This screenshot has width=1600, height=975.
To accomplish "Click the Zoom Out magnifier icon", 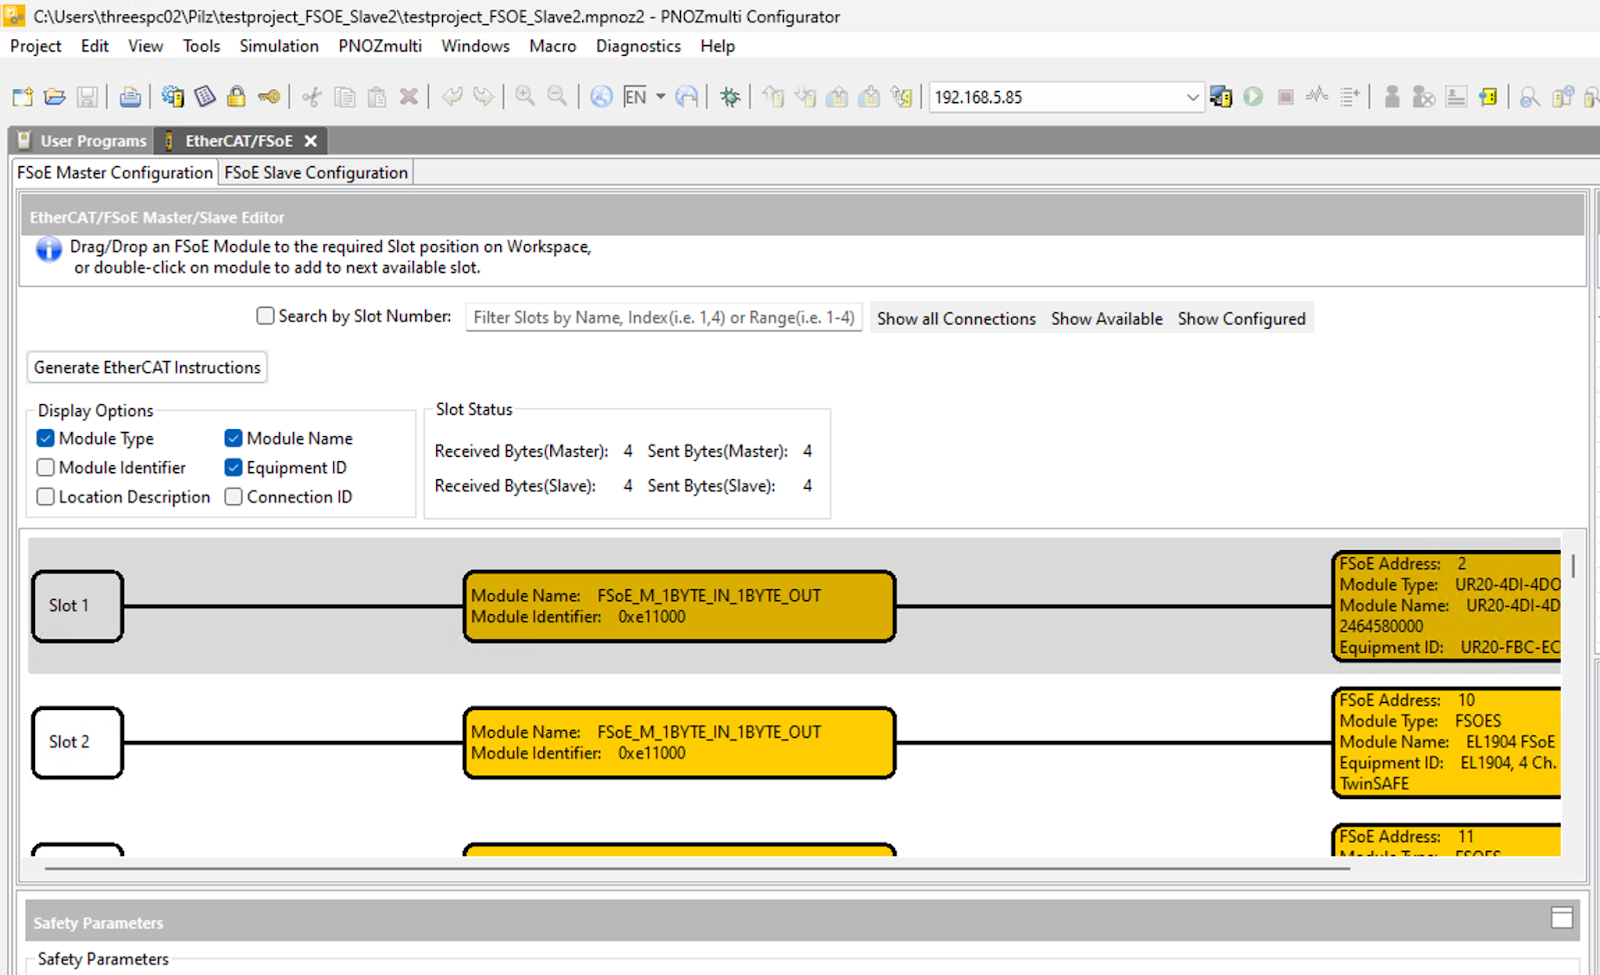I will click(x=557, y=97).
